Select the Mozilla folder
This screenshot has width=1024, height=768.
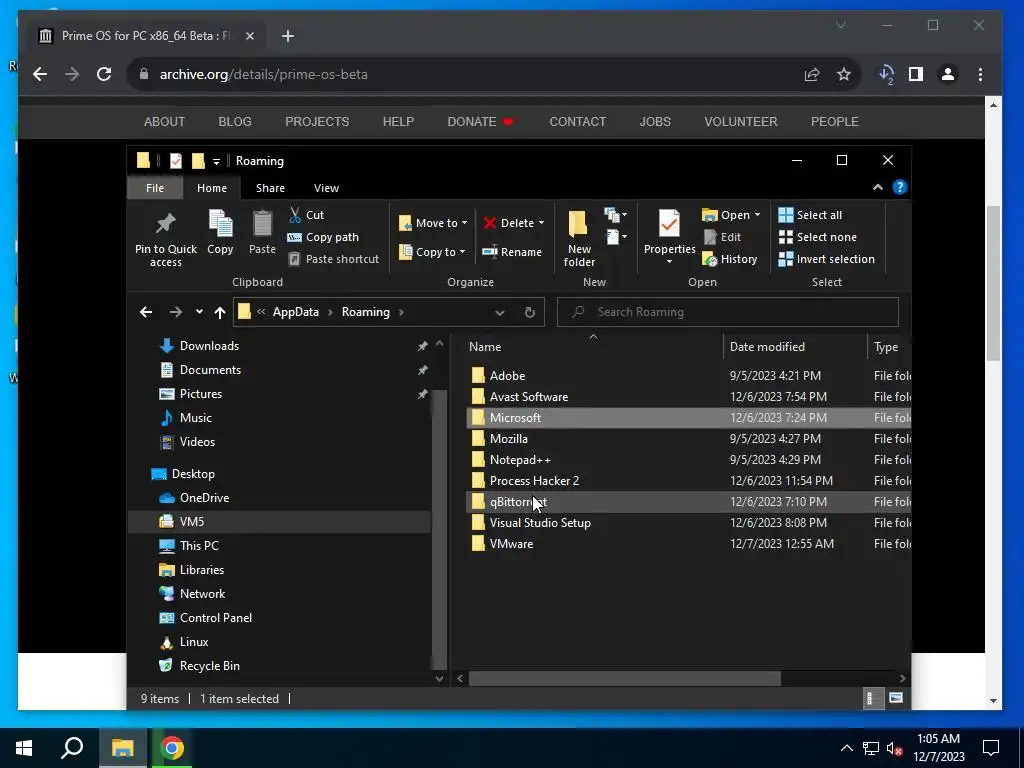click(x=509, y=439)
